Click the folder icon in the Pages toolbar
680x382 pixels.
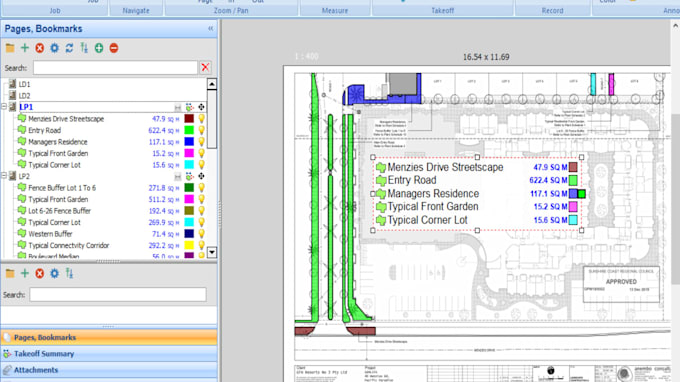10,48
